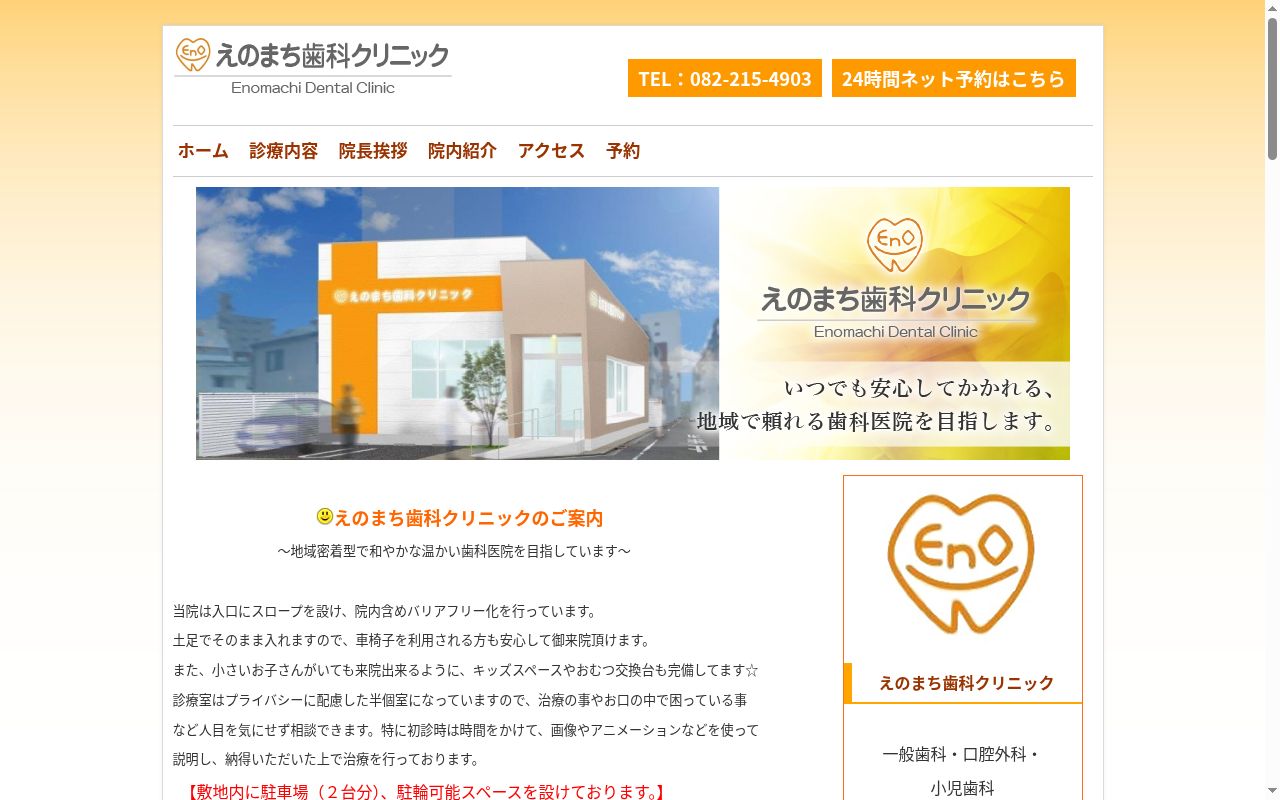
Task: Open the 予約 menu item
Action: coord(623,150)
